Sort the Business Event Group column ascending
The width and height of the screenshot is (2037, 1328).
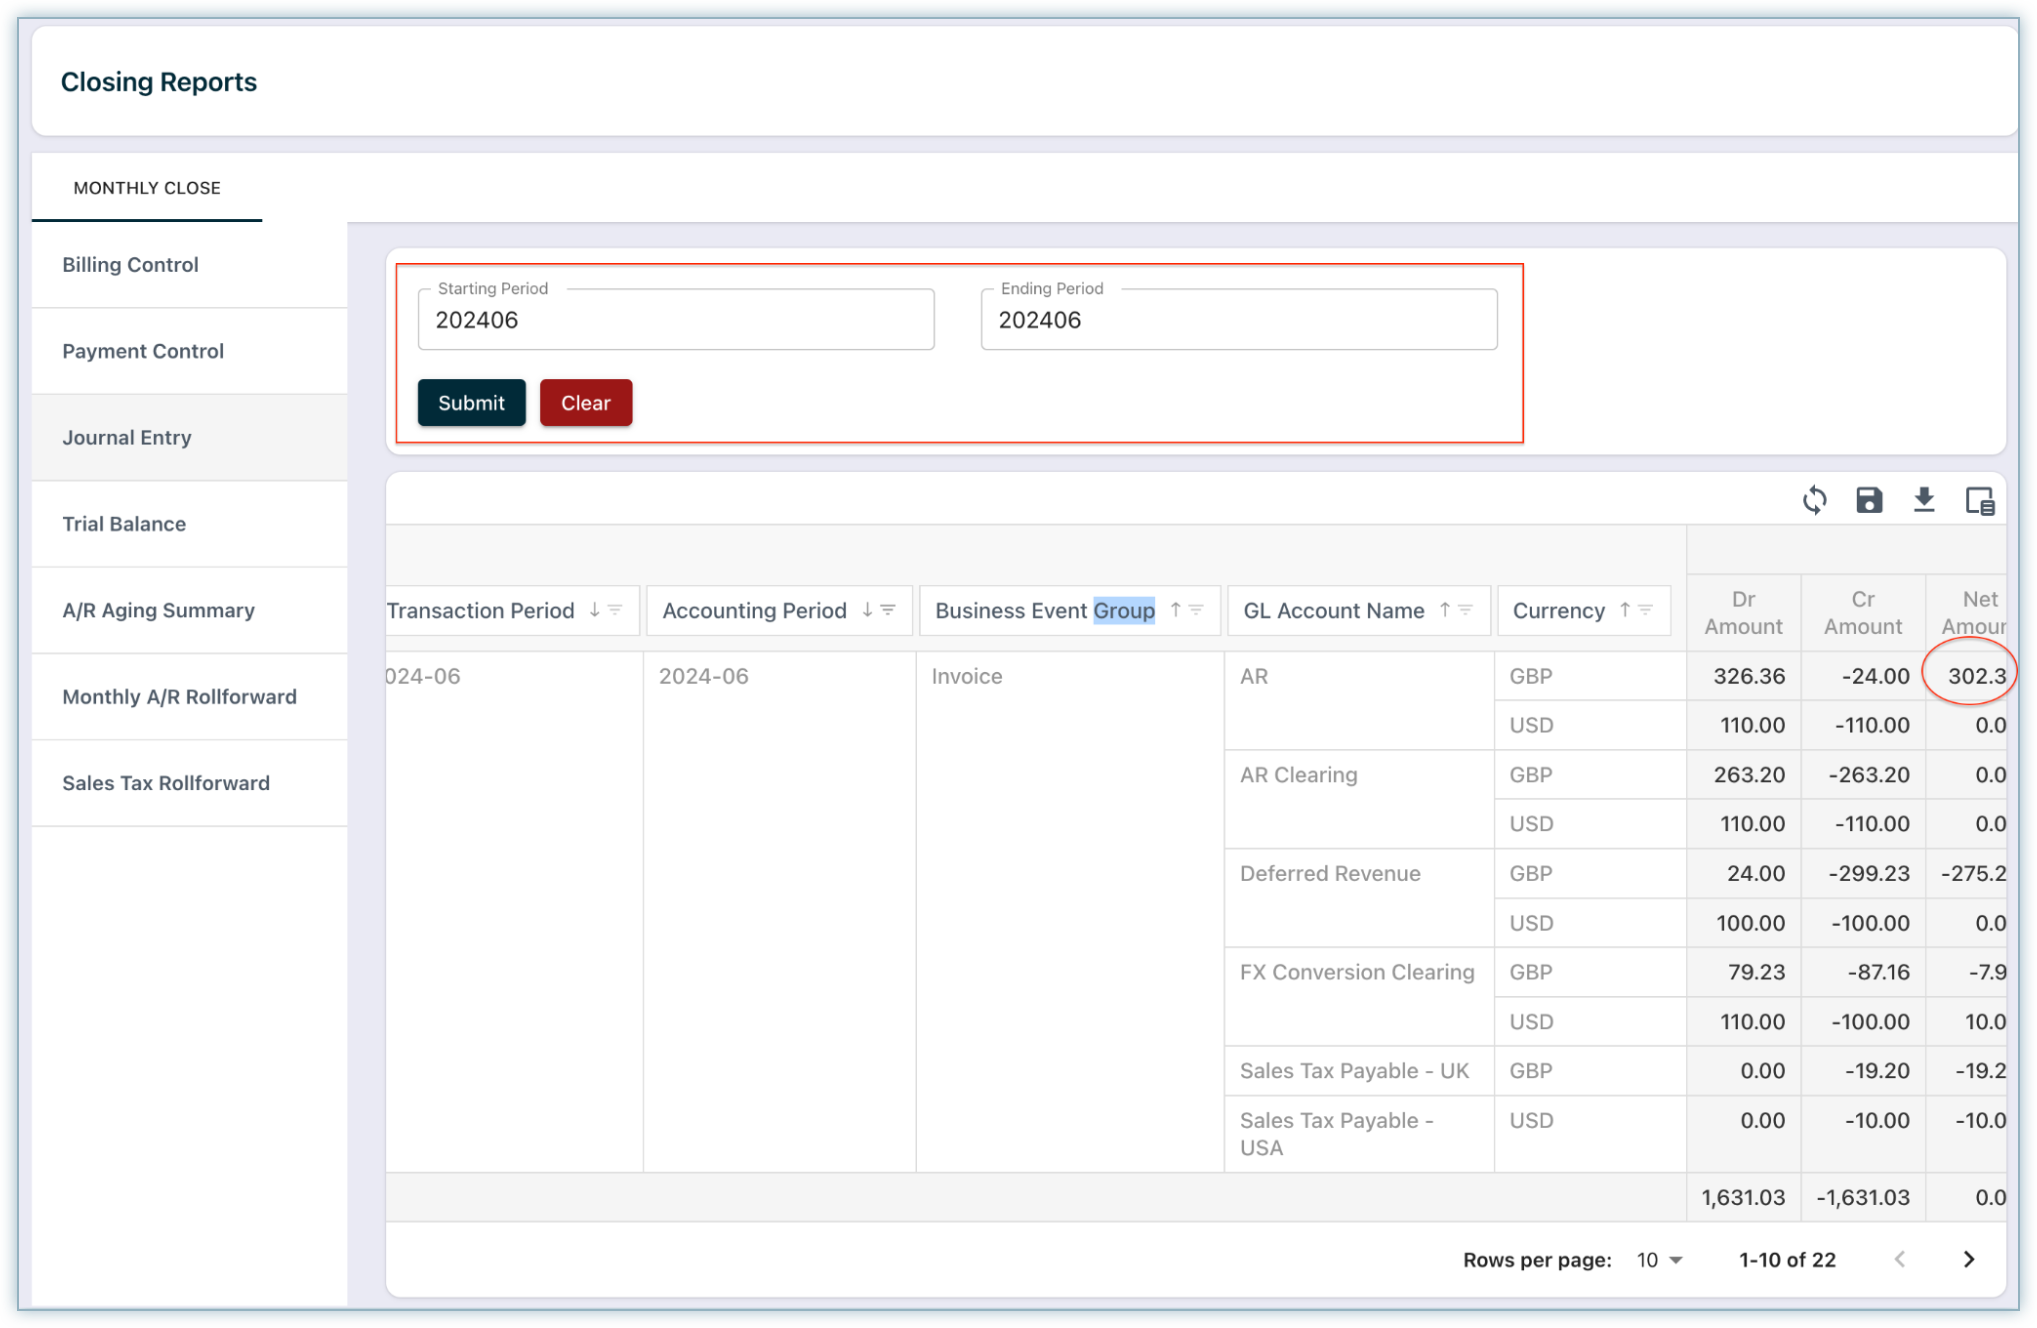point(1175,610)
